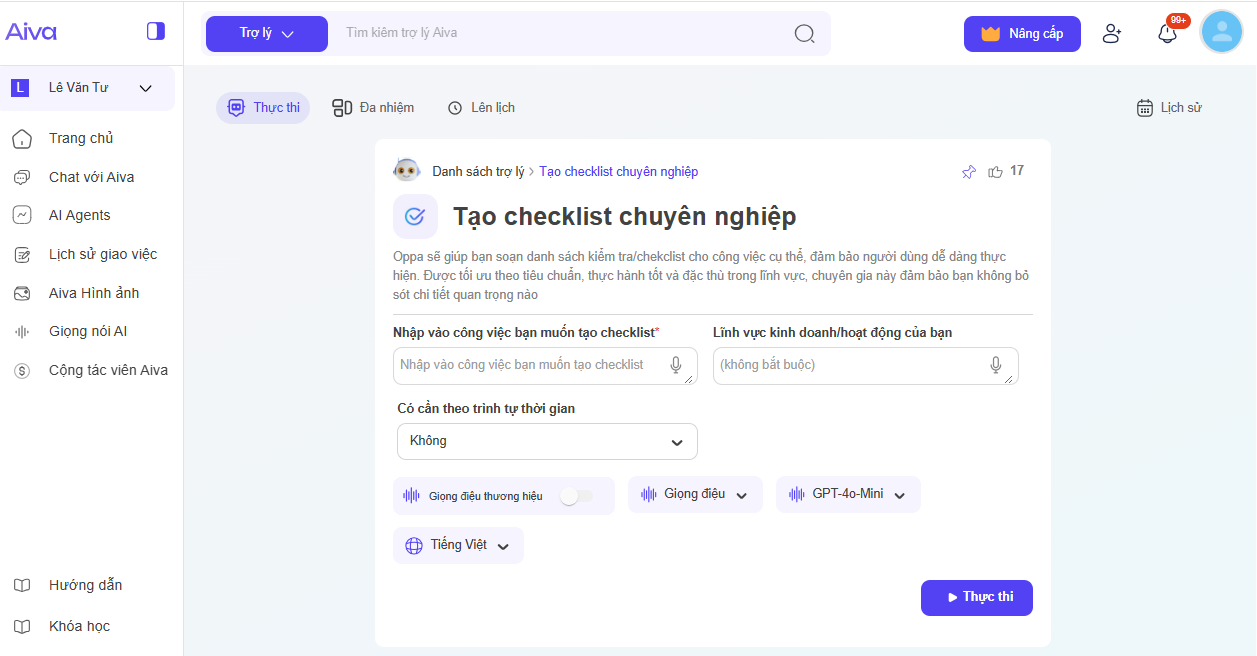Open notifications bell icon

click(x=1167, y=33)
